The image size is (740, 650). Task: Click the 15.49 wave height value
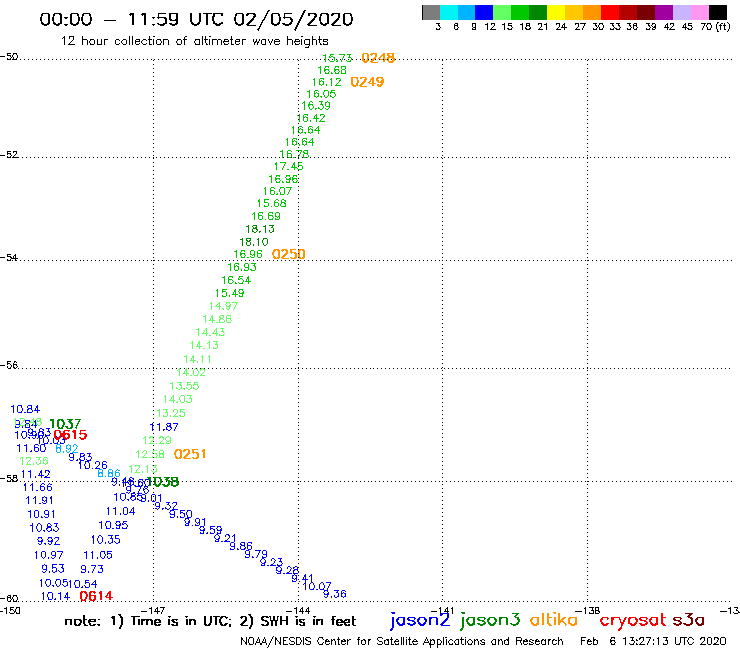[230, 293]
